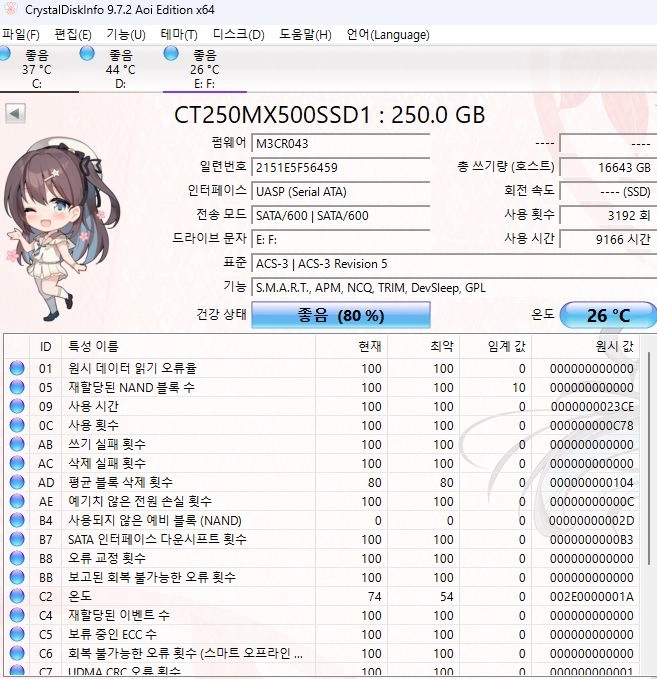Screen dimensions: 657x679
Task: Open the 테마(T) menu
Action: pyautogui.click(x=179, y=34)
